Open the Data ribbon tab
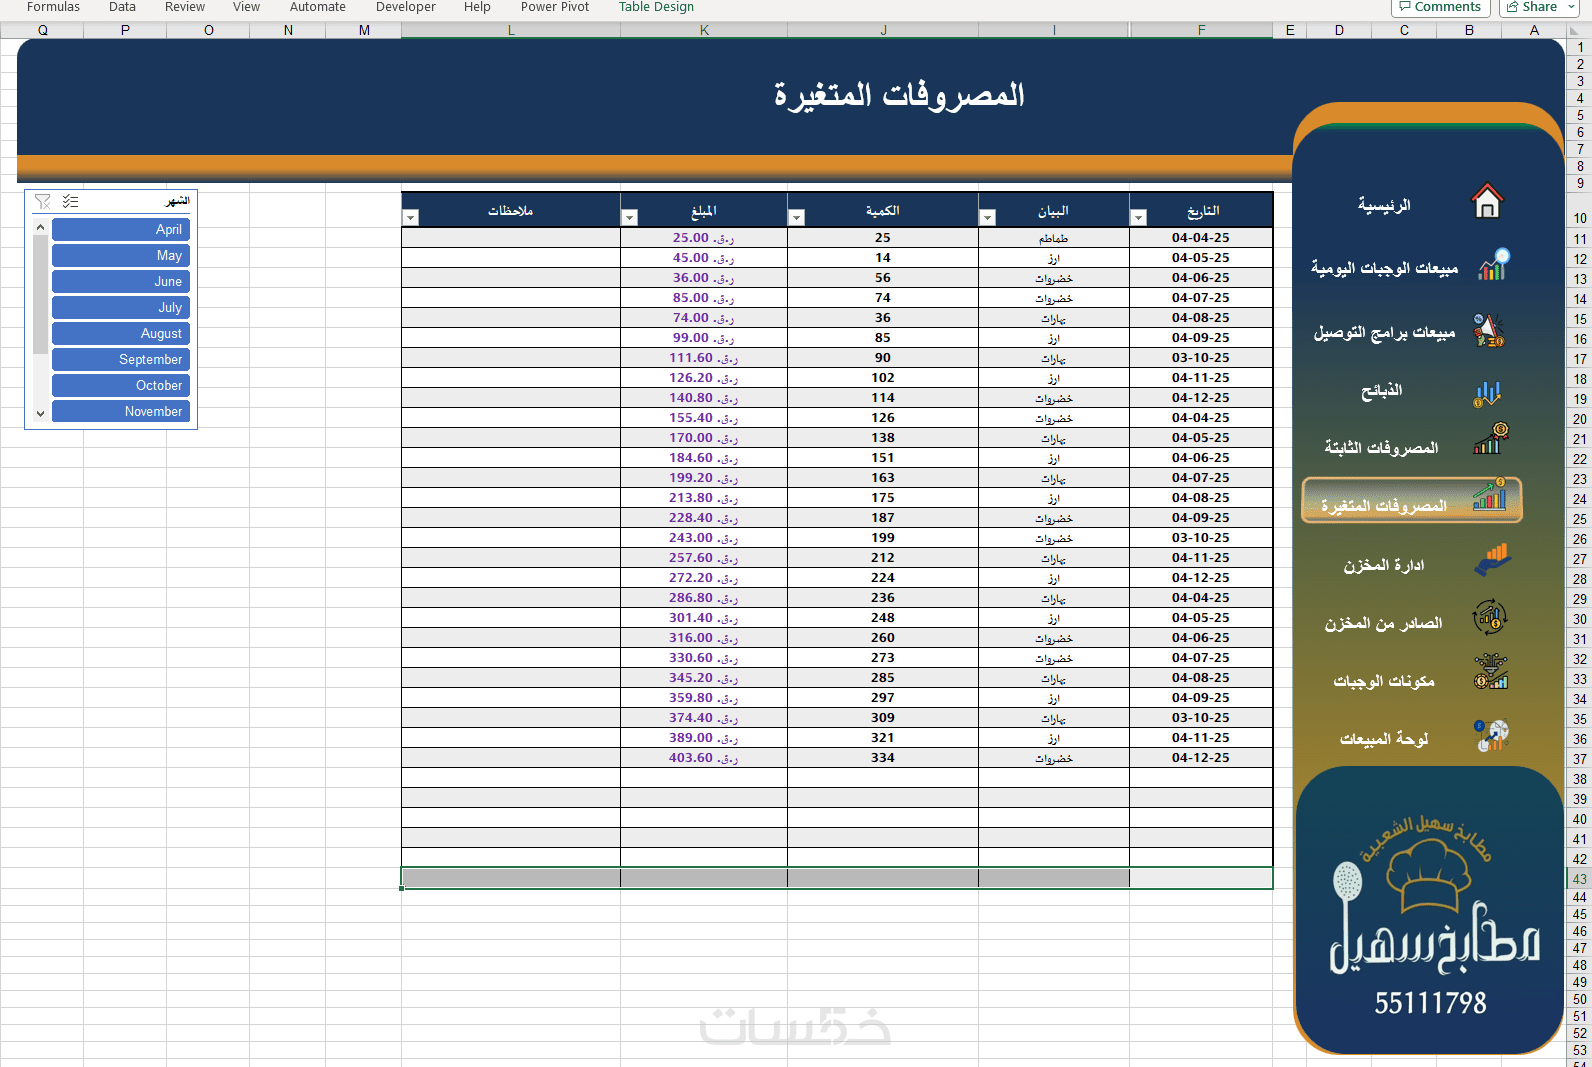The image size is (1592, 1067). (x=122, y=7)
